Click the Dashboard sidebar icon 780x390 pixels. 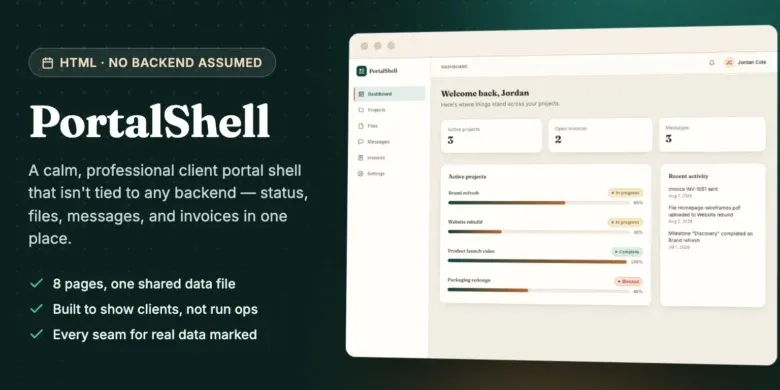pyautogui.click(x=362, y=94)
